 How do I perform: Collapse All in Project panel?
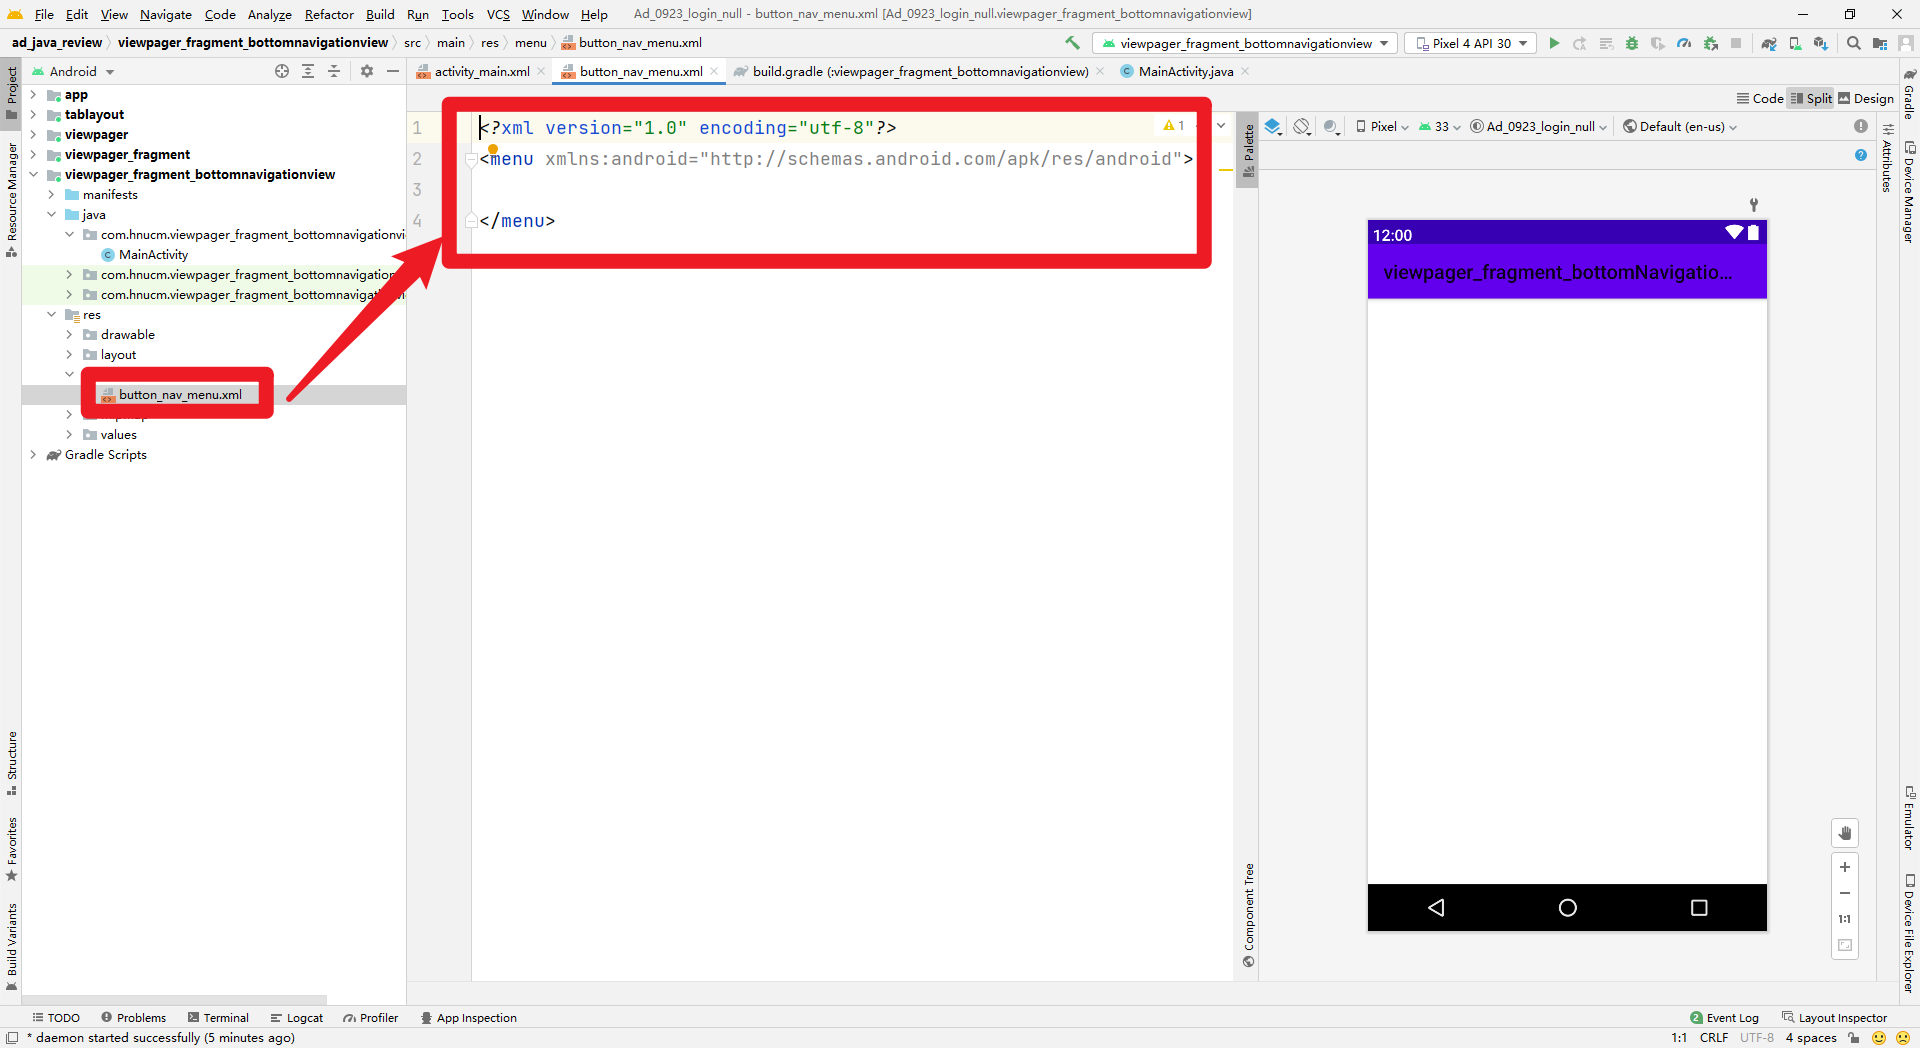coord(334,71)
